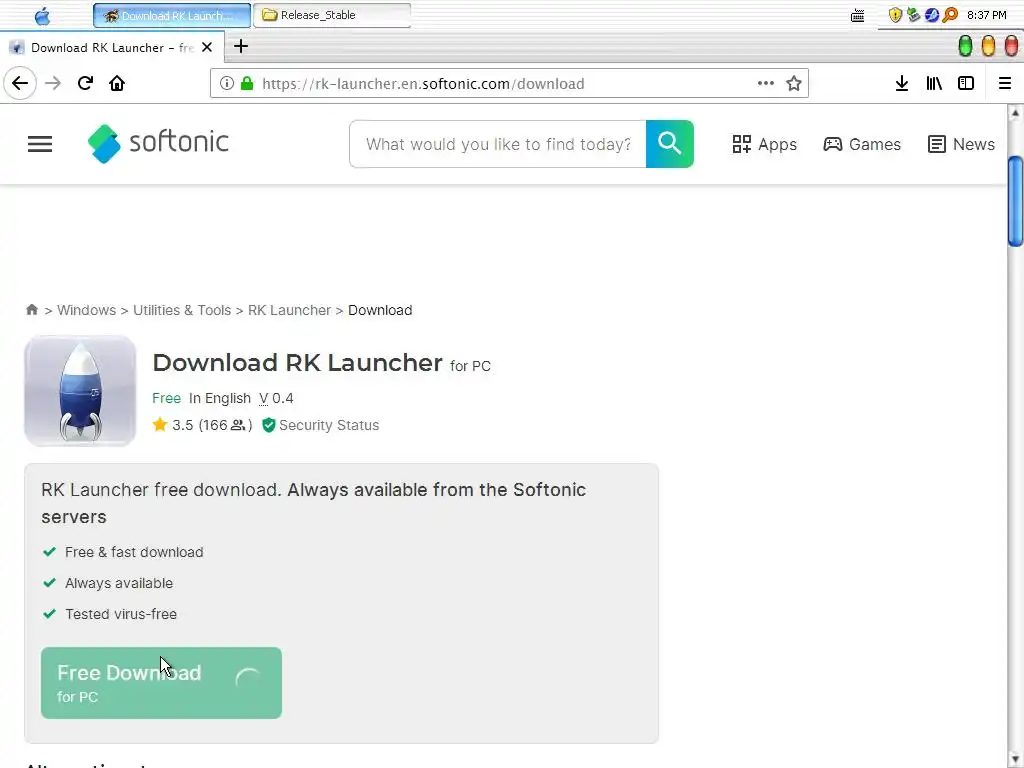Open the browser downloads panel
The height and width of the screenshot is (768, 1024).
click(901, 83)
